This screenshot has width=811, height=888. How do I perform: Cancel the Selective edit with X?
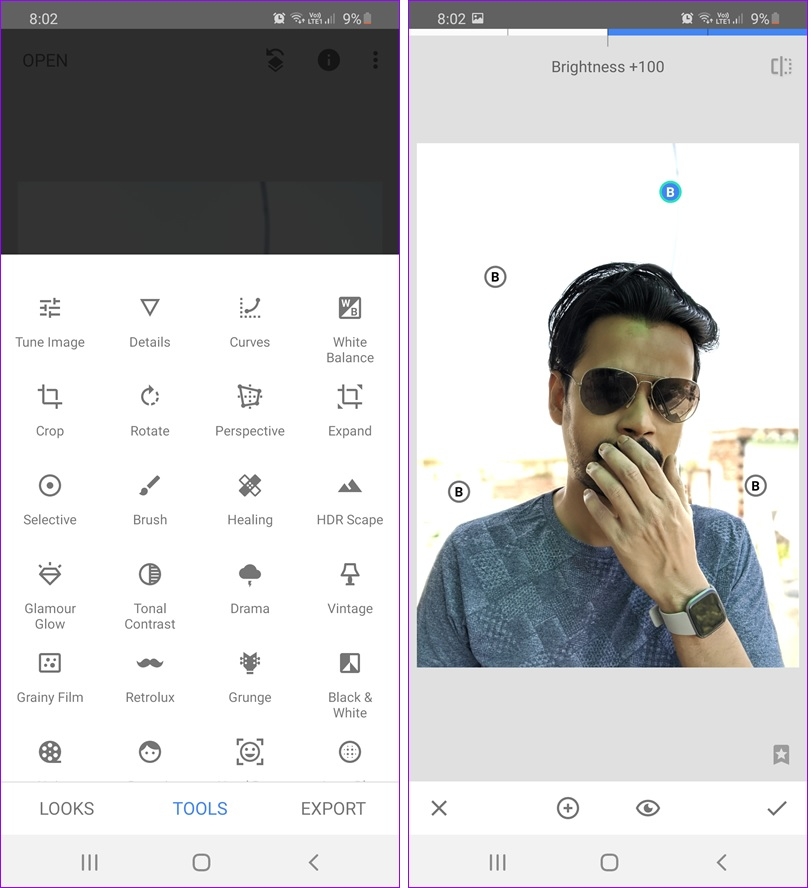click(x=439, y=808)
